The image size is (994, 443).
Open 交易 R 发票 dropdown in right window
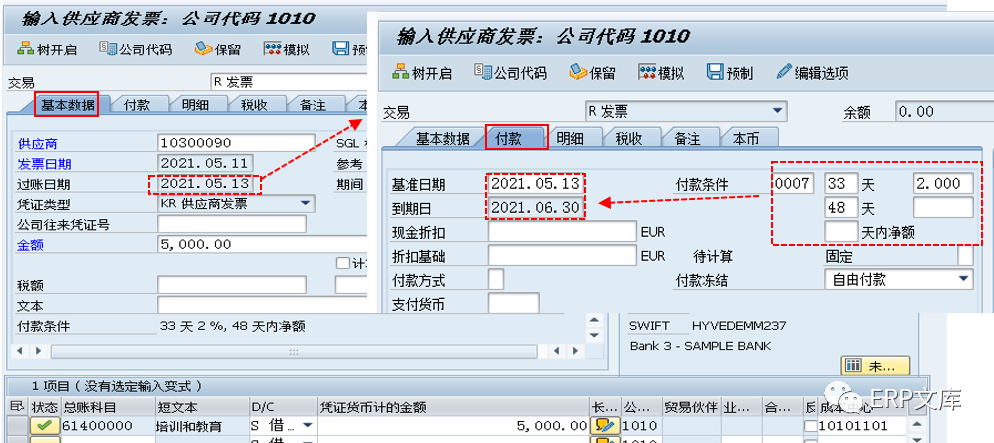[x=778, y=112]
